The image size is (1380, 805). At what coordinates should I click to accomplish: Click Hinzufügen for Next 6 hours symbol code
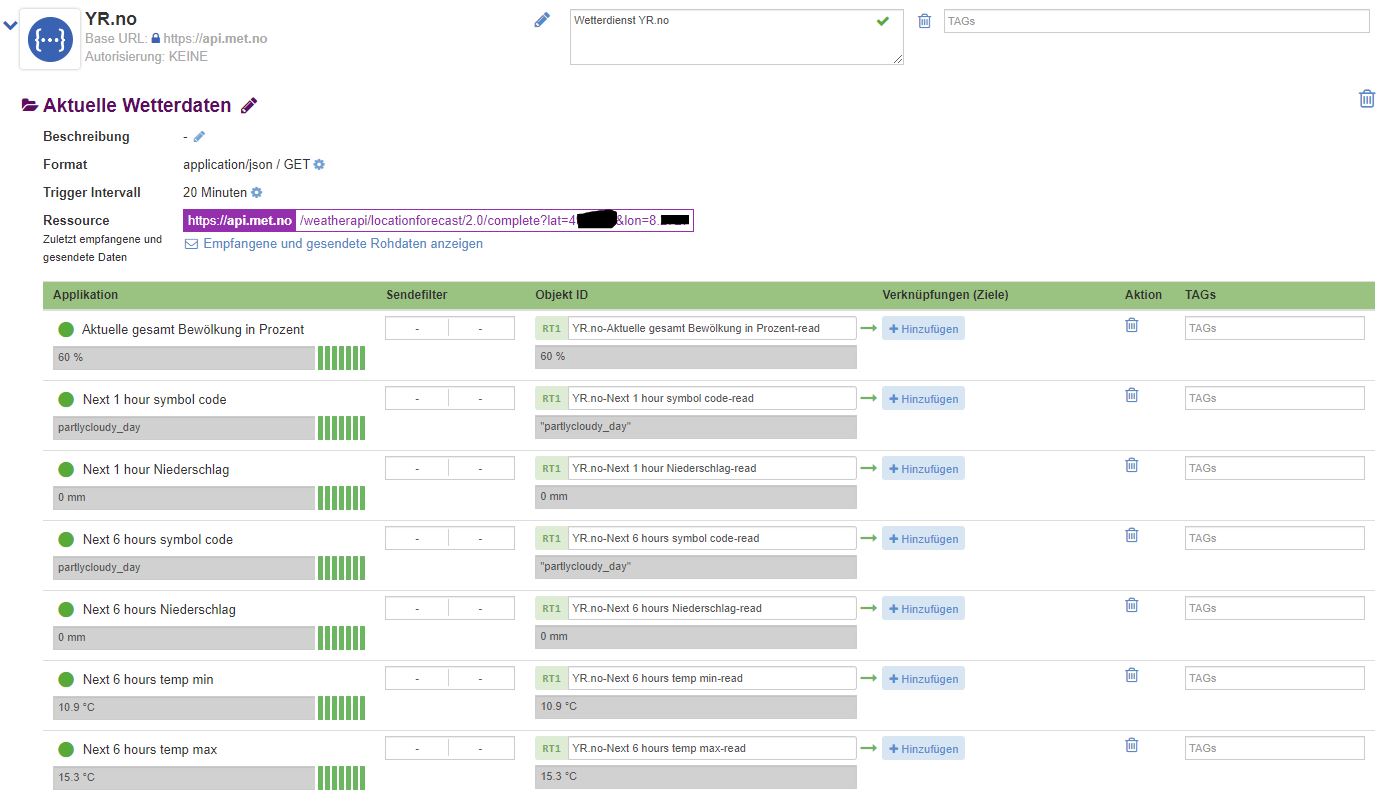[923, 539]
